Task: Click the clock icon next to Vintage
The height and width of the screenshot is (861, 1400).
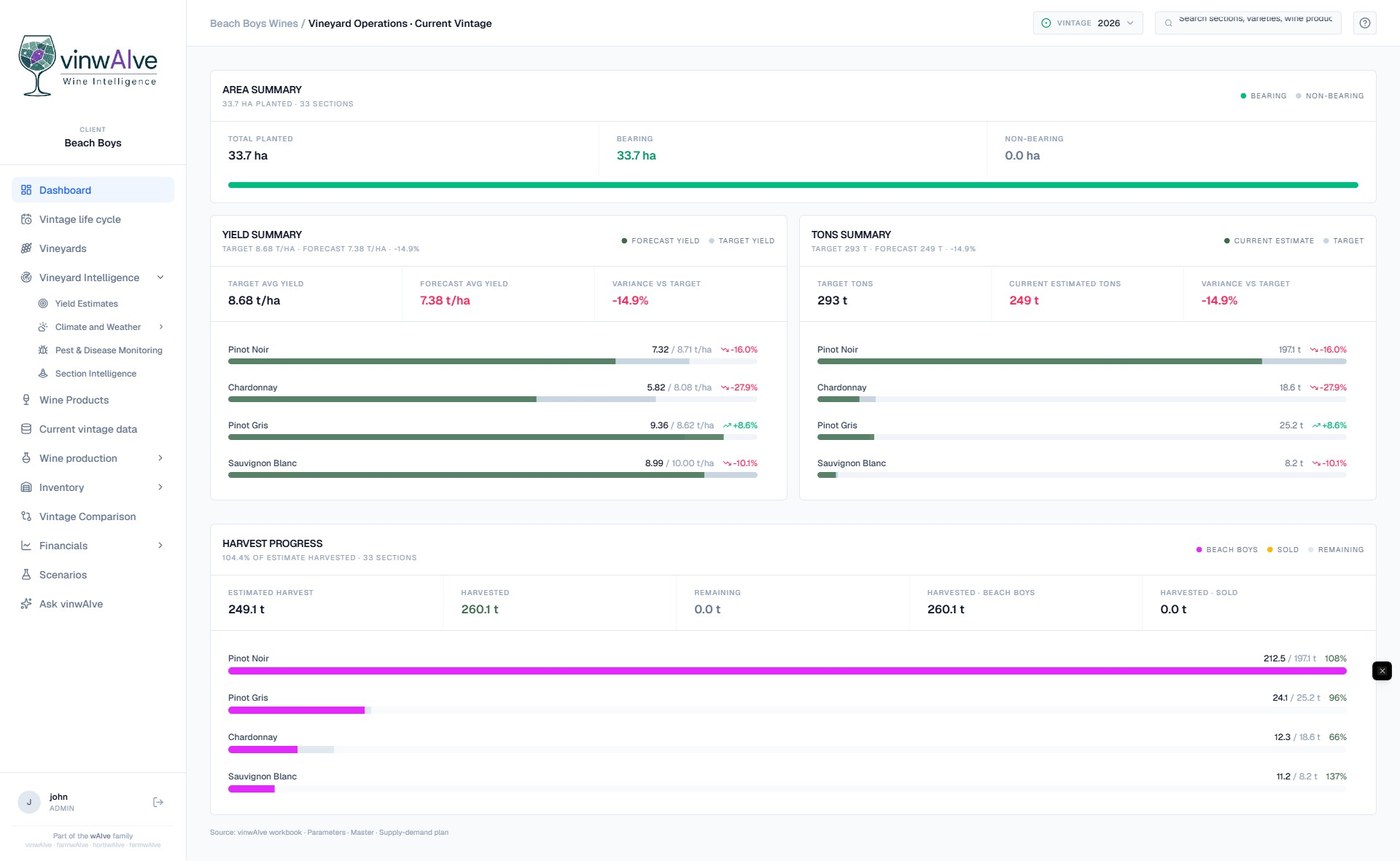Action: tap(1046, 23)
